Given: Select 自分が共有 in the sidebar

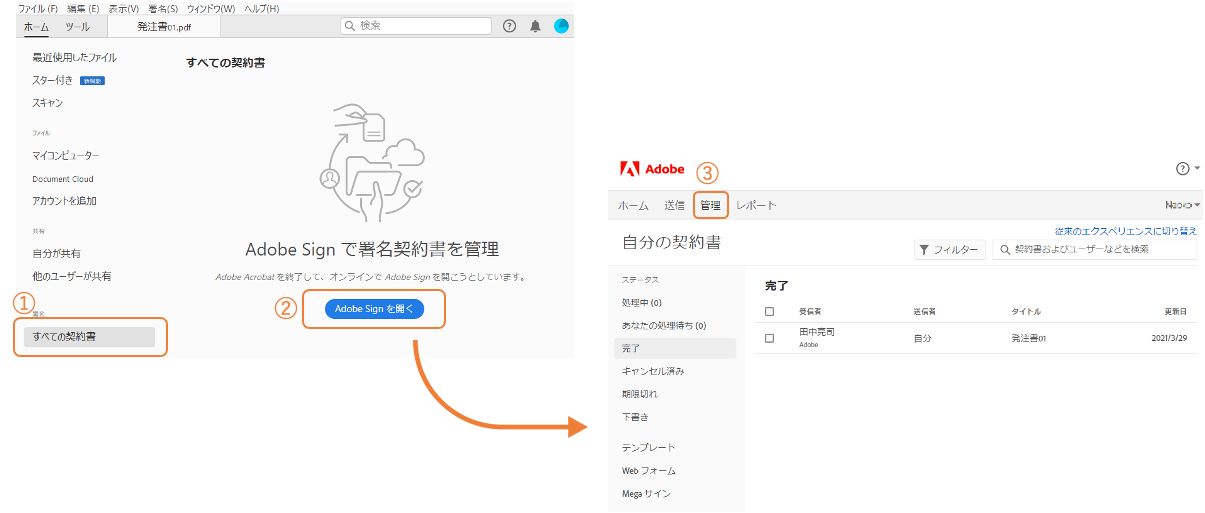Looking at the screenshot, I should [56, 254].
